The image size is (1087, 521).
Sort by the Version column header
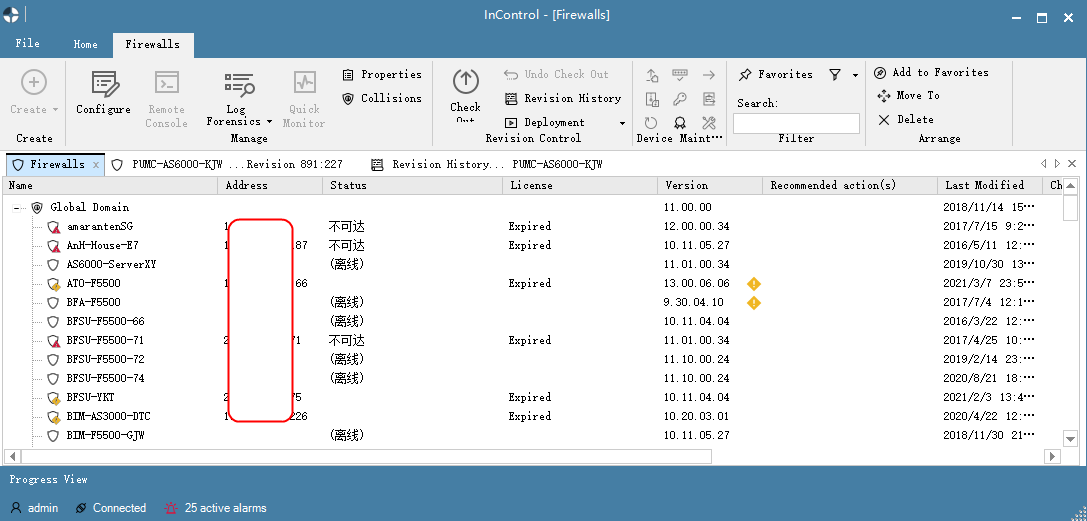pyautogui.click(x=710, y=186)
